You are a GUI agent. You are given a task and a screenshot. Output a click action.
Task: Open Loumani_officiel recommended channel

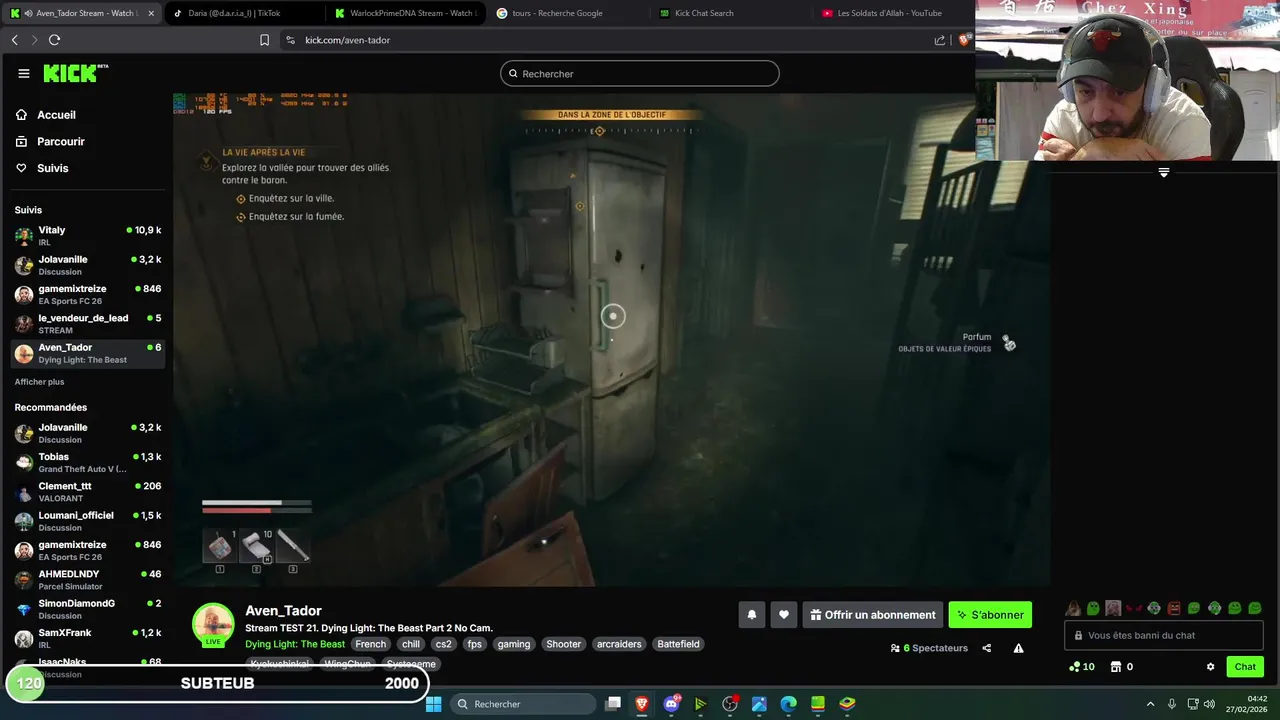click(x=88, y=521)
